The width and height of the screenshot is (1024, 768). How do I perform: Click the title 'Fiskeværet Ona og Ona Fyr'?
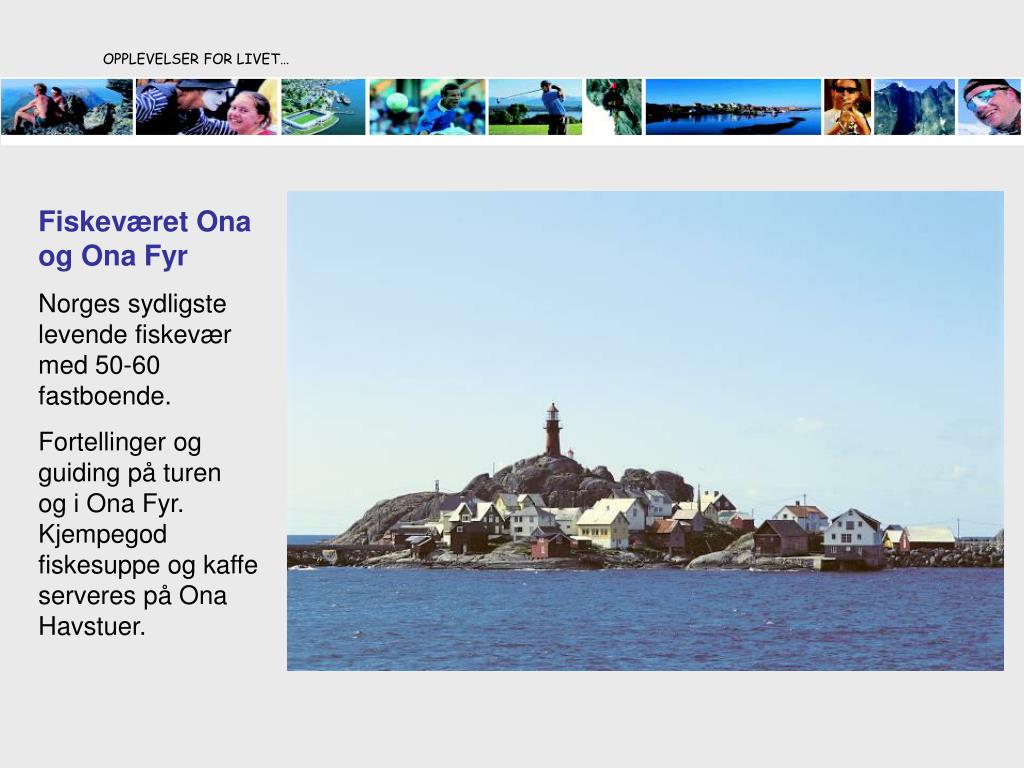pyautogui.click(x=144, y=238)
